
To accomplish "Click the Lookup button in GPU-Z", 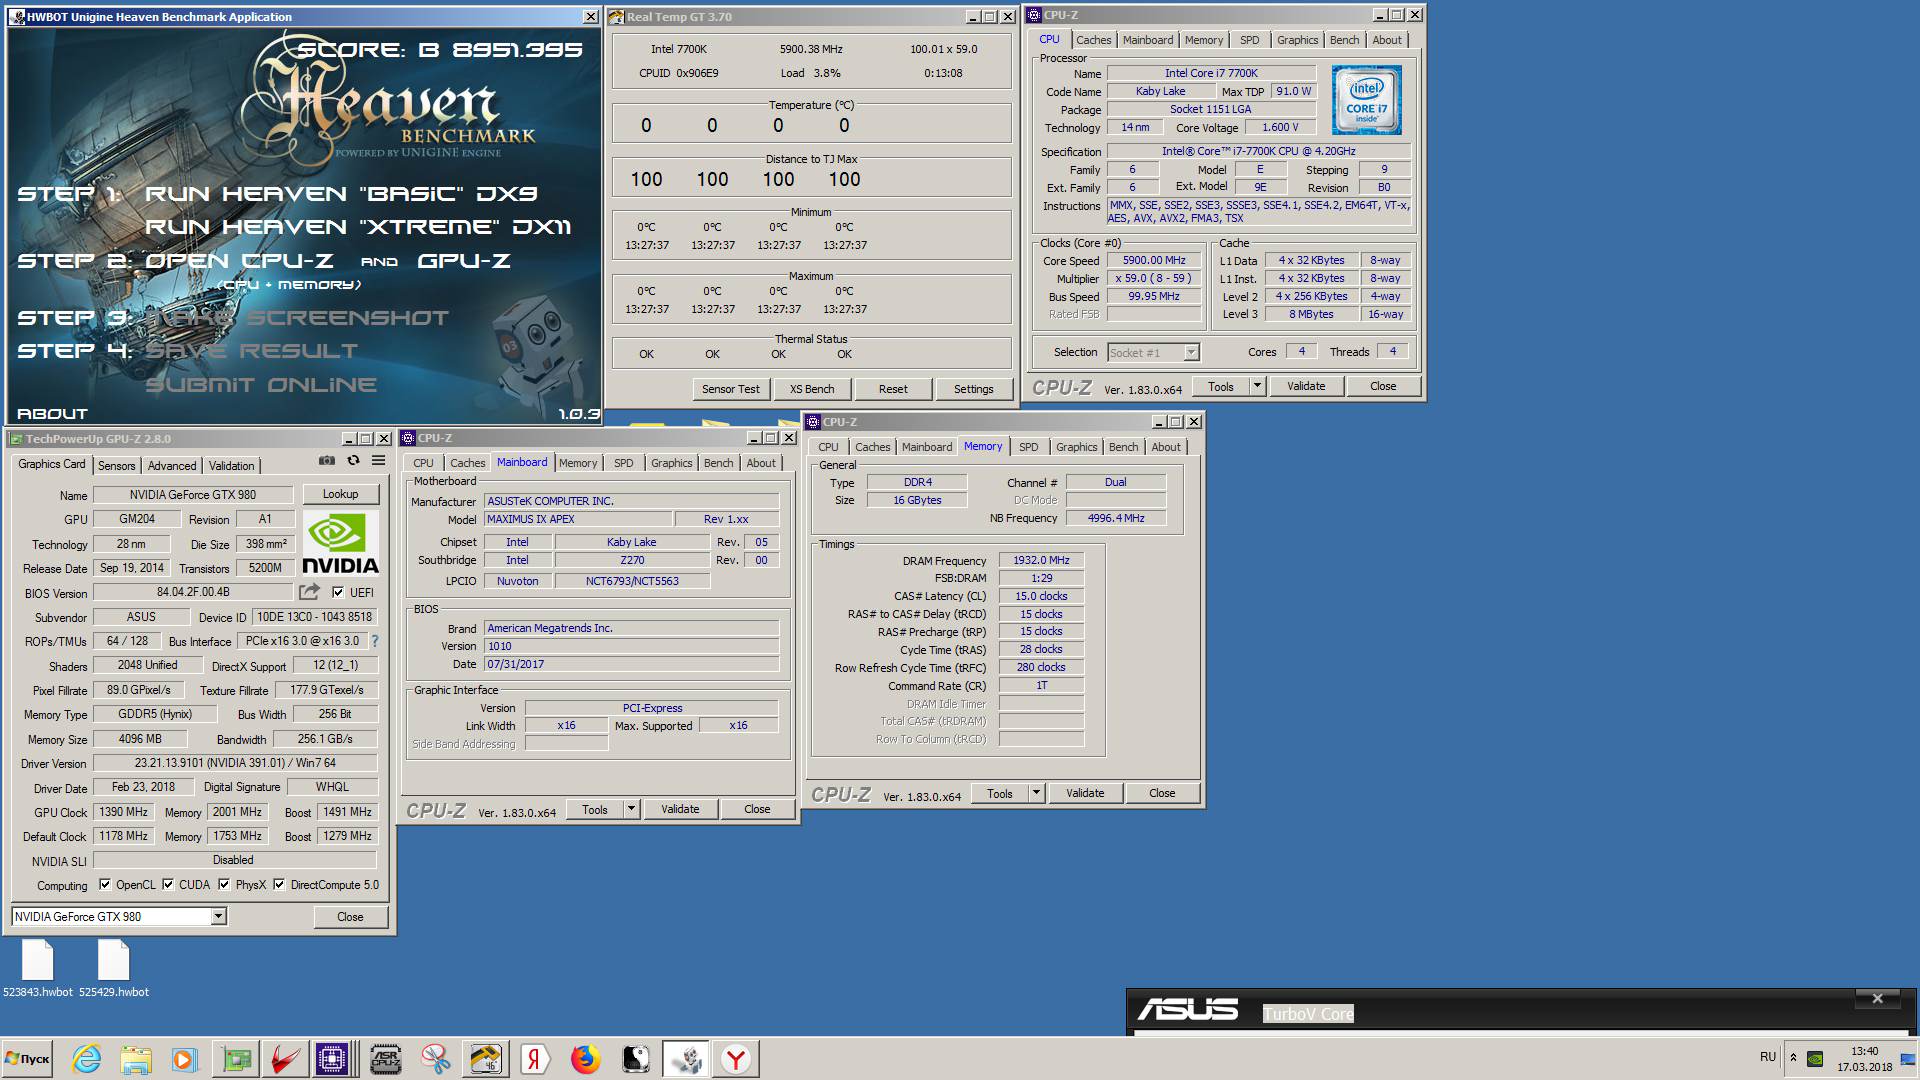I will (340, 494).
